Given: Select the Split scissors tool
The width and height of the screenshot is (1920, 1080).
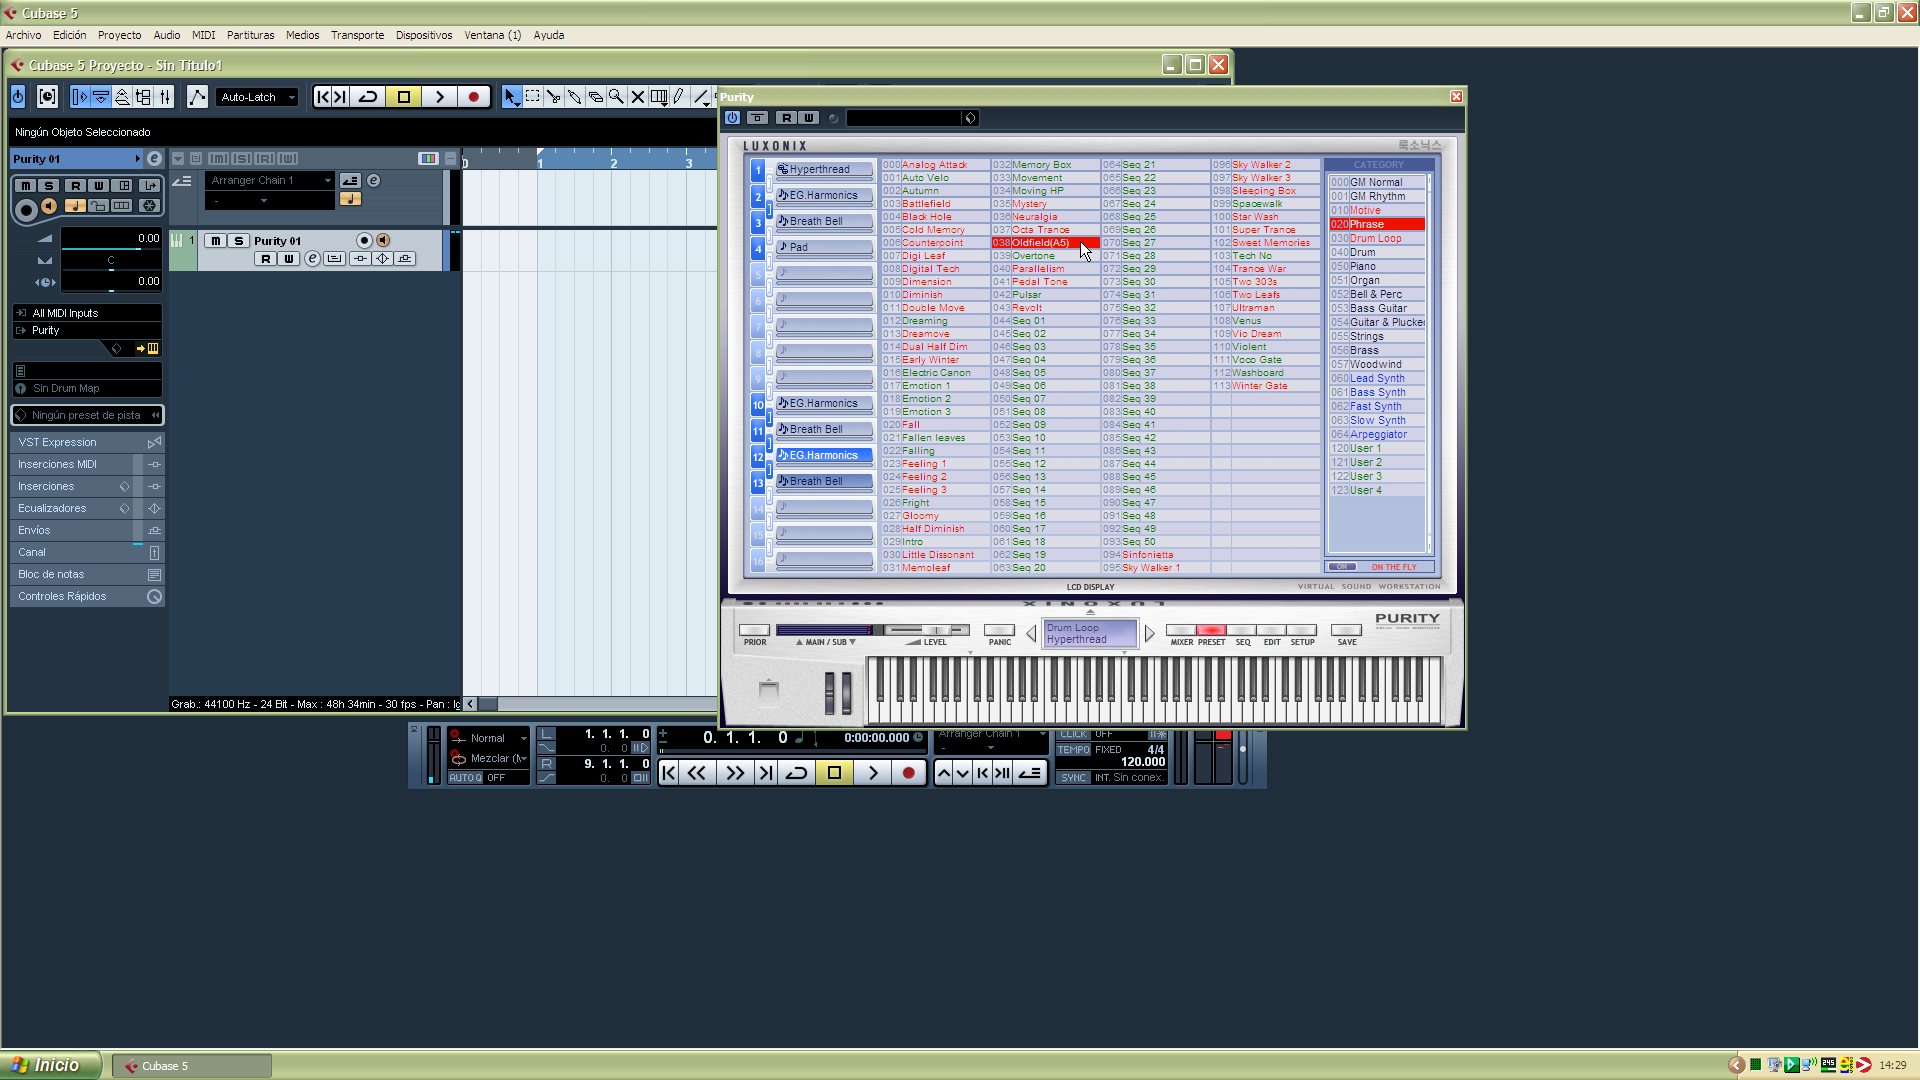Looking at the screenshot, I should tap(553, 97).
